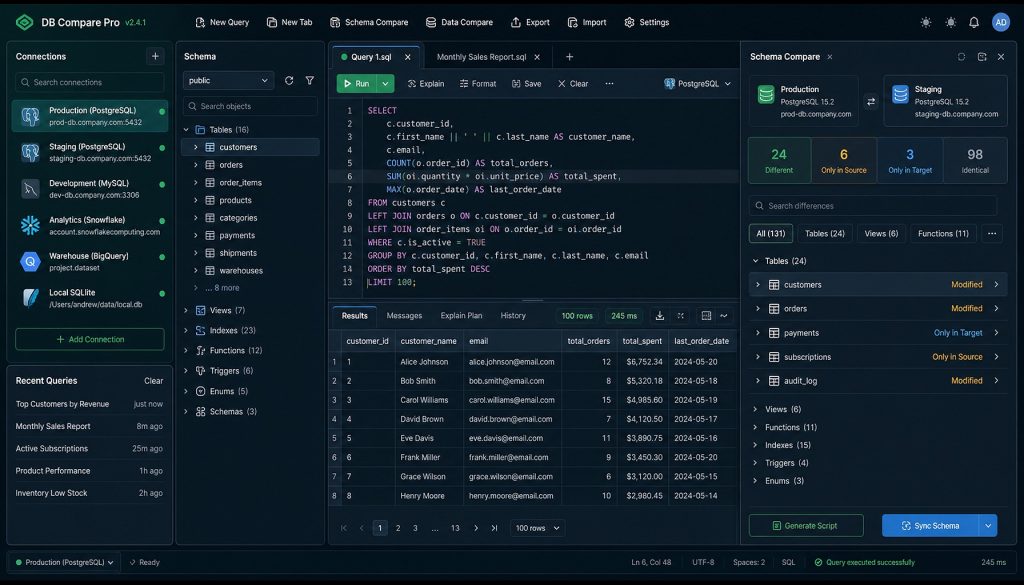
Task: Close the Query 1.sql tab
Action: [408, 57]
